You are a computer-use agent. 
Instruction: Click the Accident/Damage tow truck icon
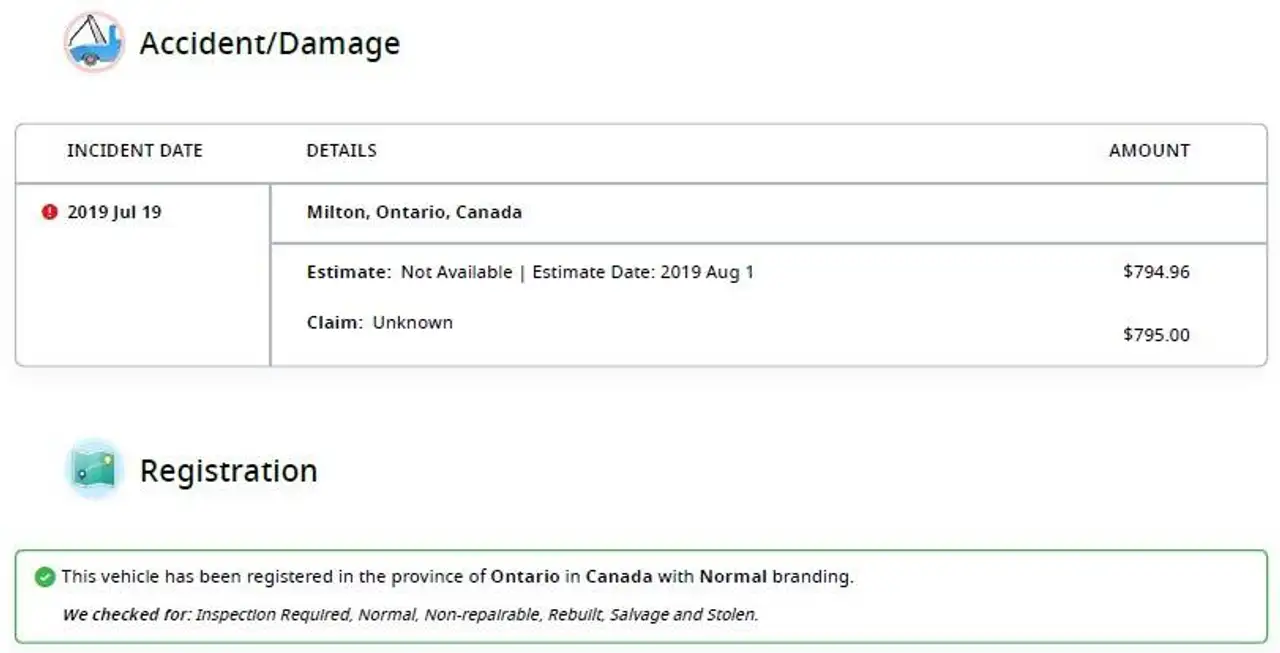94,42
